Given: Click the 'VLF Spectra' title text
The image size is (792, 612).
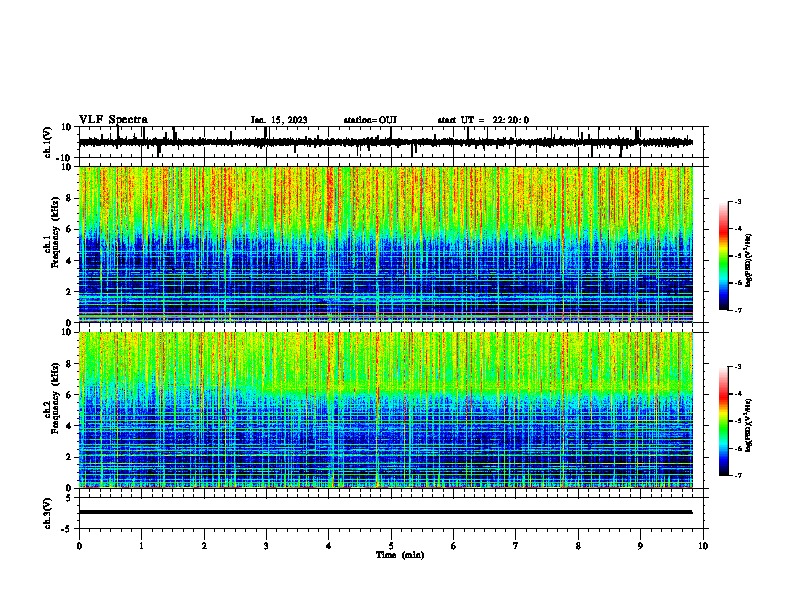Looking at the screenshot, I should click(113, 120).
